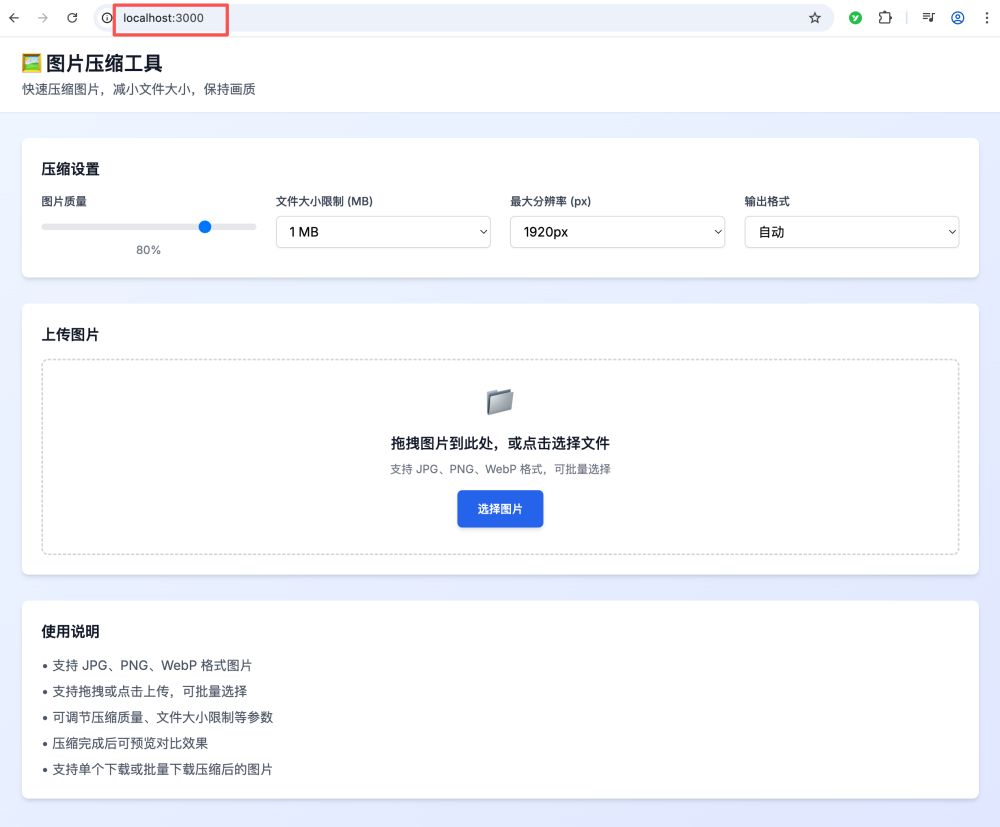The image size is (1000, 827).
Task: Click the folder icon in upload area
Action: point(500,401)
